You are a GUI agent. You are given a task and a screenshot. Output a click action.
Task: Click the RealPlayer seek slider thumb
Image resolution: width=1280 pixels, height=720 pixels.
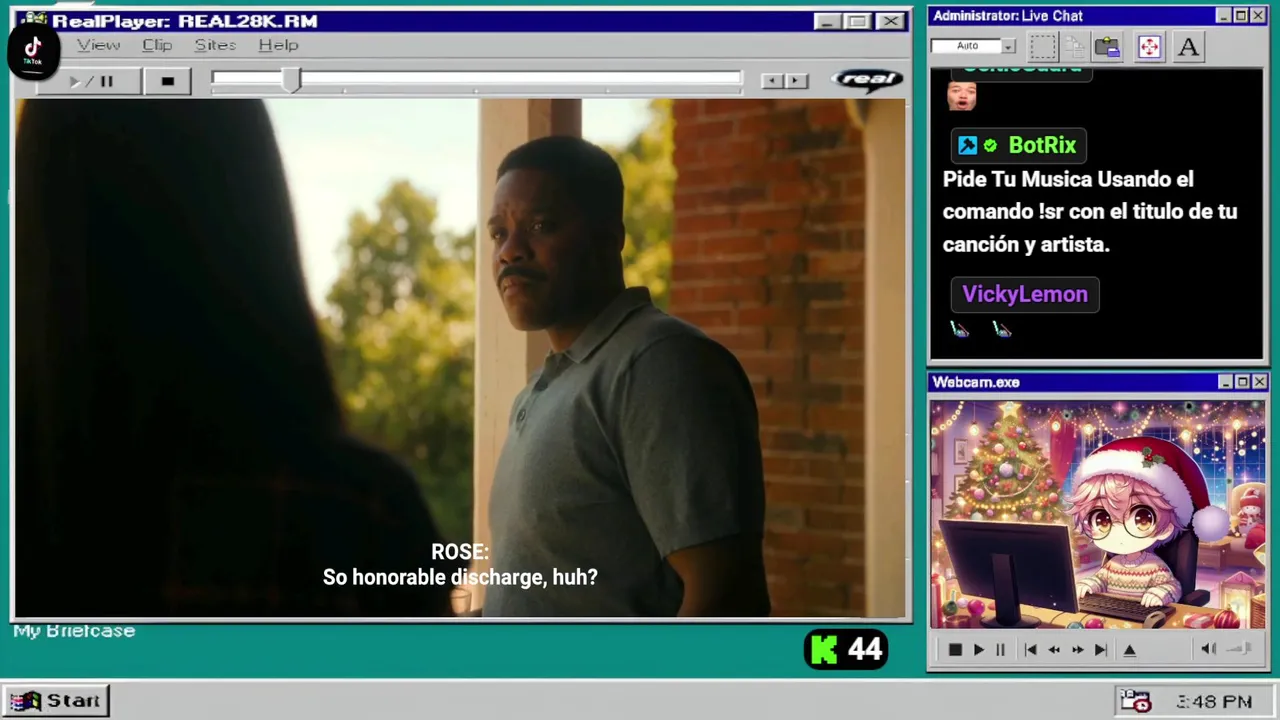pos(291,80)
